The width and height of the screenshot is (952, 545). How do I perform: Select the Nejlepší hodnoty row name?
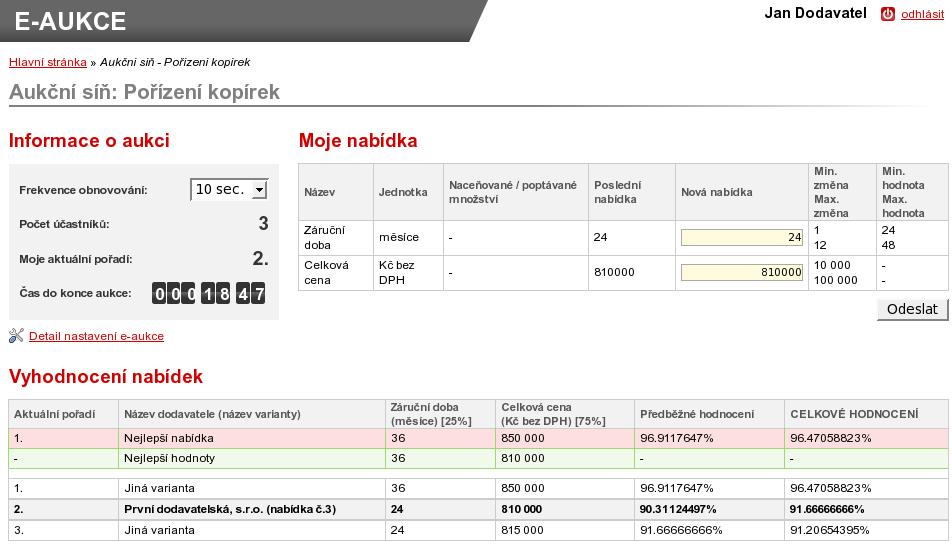169,458
